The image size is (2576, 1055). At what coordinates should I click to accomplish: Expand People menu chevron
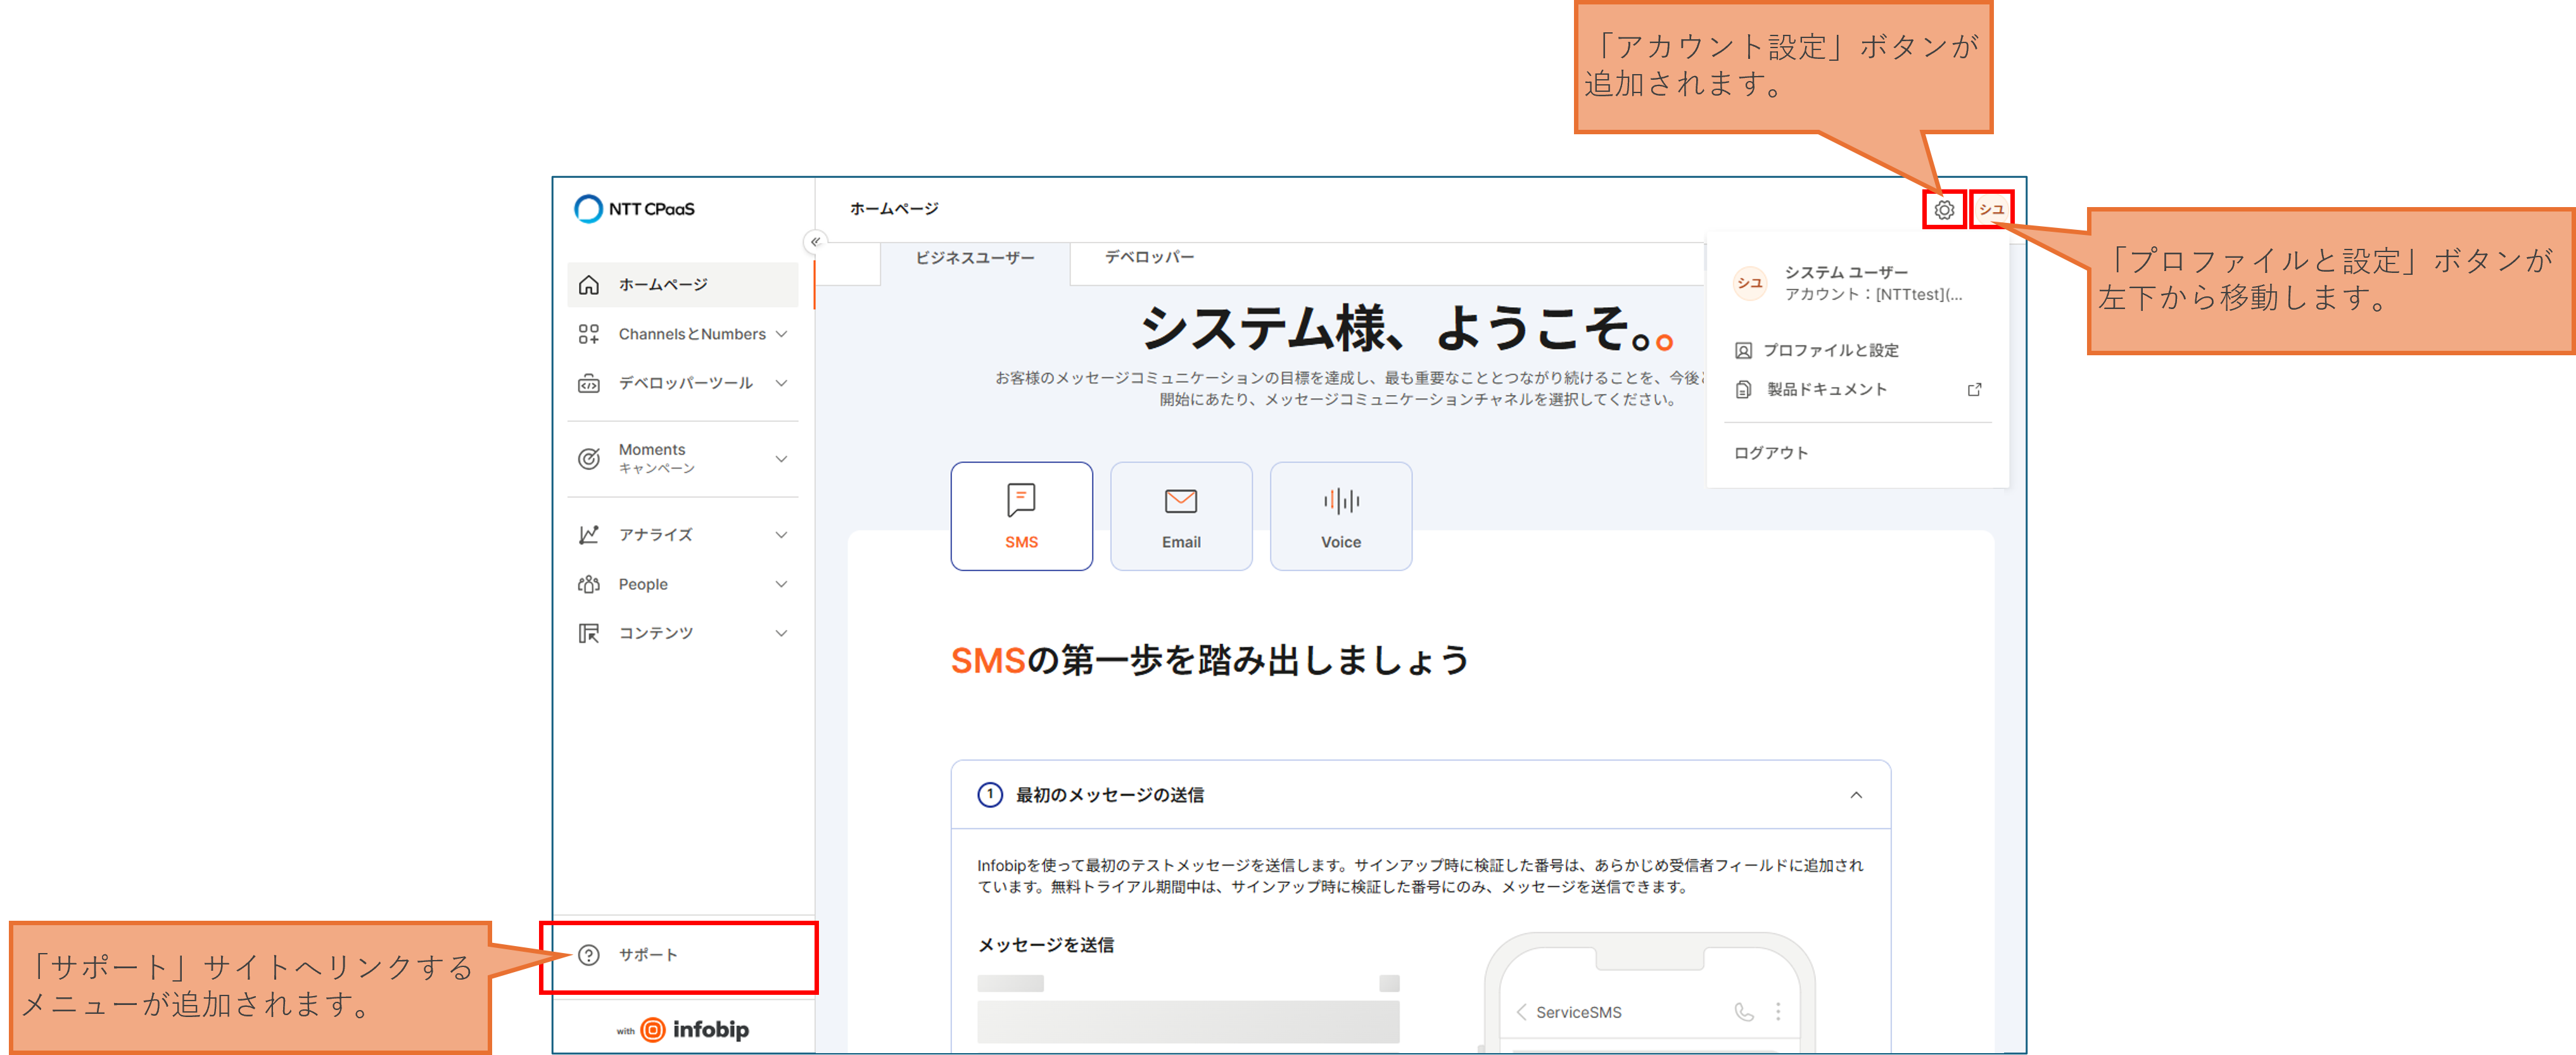781,584
